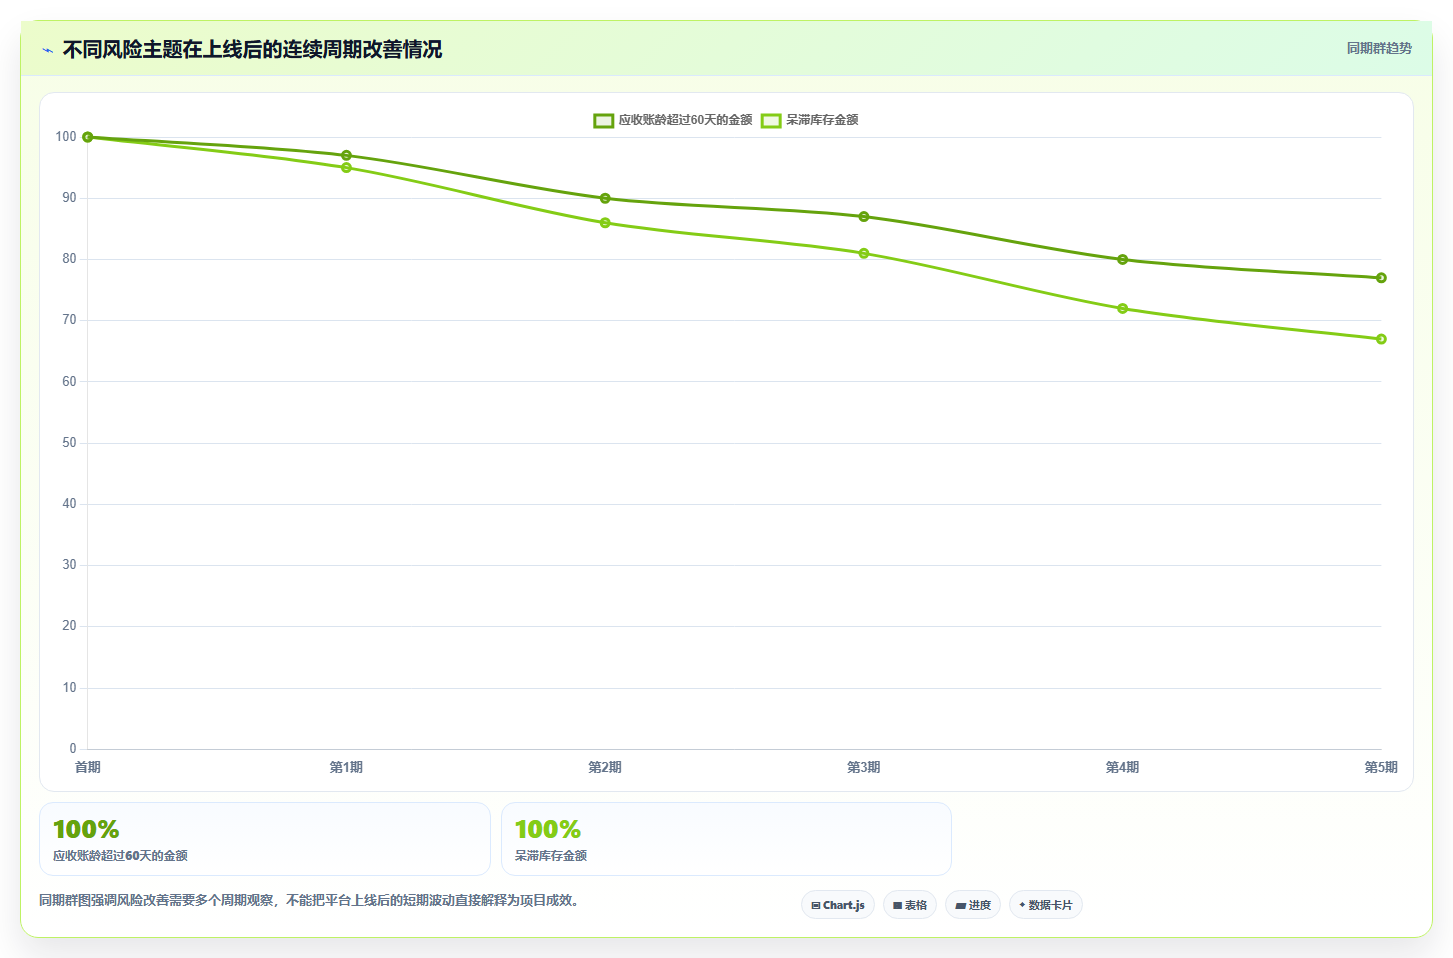Screen dimensions: 1453x958
Task: Select the 表格 chip
Action: (910, 905)
